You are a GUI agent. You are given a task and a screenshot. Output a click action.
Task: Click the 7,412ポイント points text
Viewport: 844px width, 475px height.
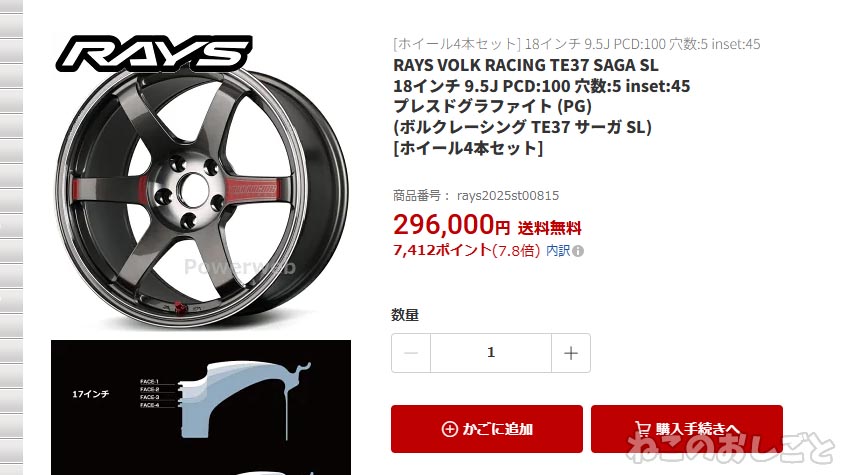coord(442,250)
